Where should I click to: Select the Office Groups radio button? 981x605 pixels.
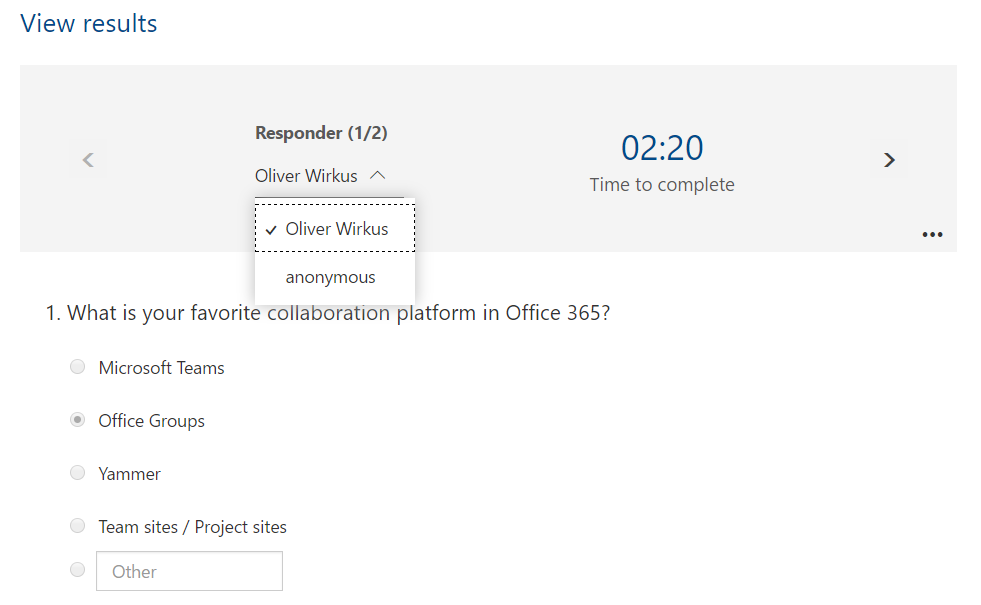(x=78, y=420)
